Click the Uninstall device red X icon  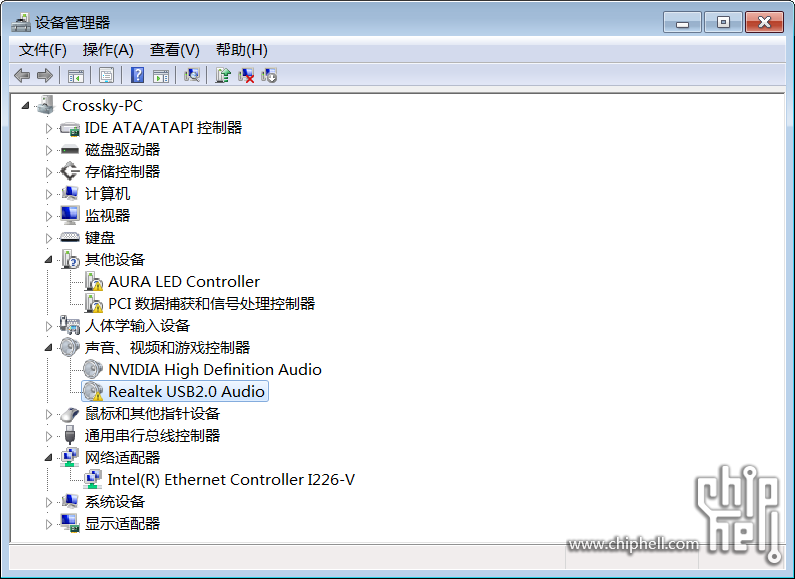(246, 76)
